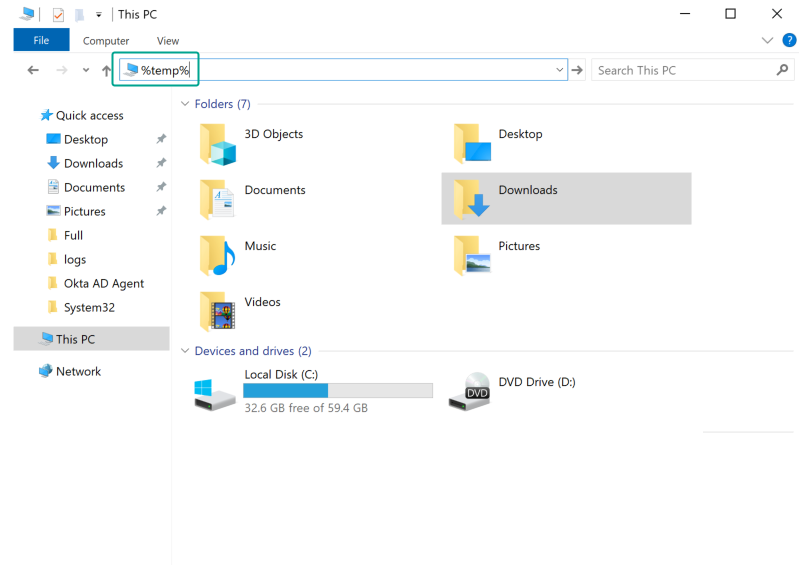Open the Videos folder icon

217,312
